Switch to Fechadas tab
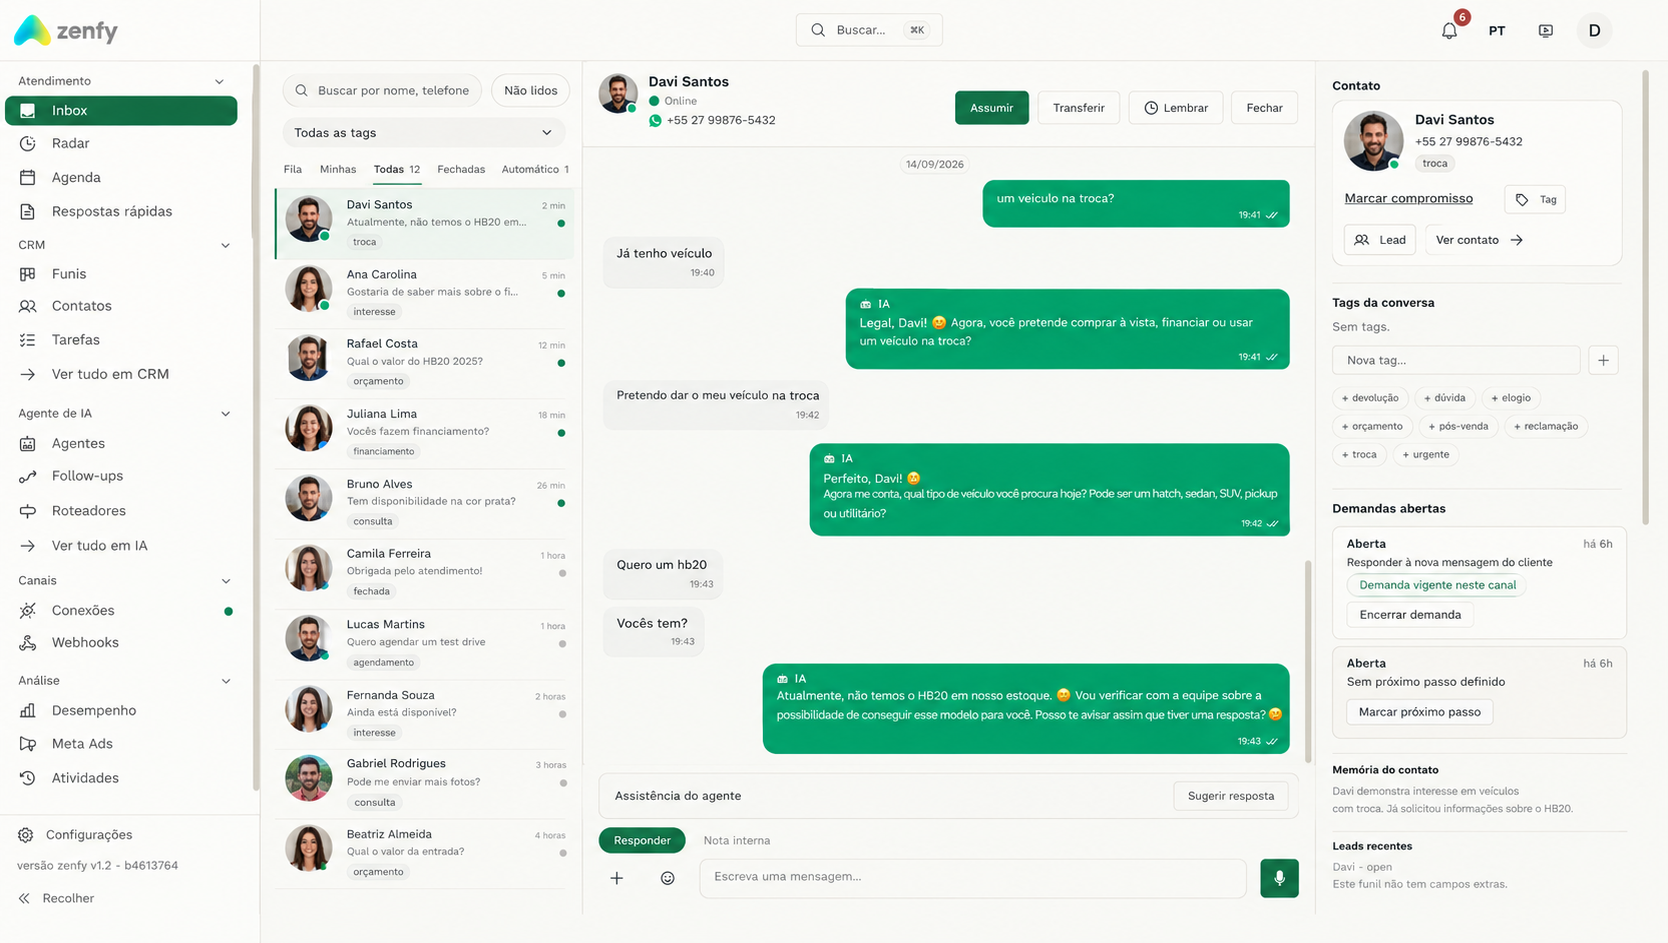This screenshot has width=1668, height=943. pos(461,170)
